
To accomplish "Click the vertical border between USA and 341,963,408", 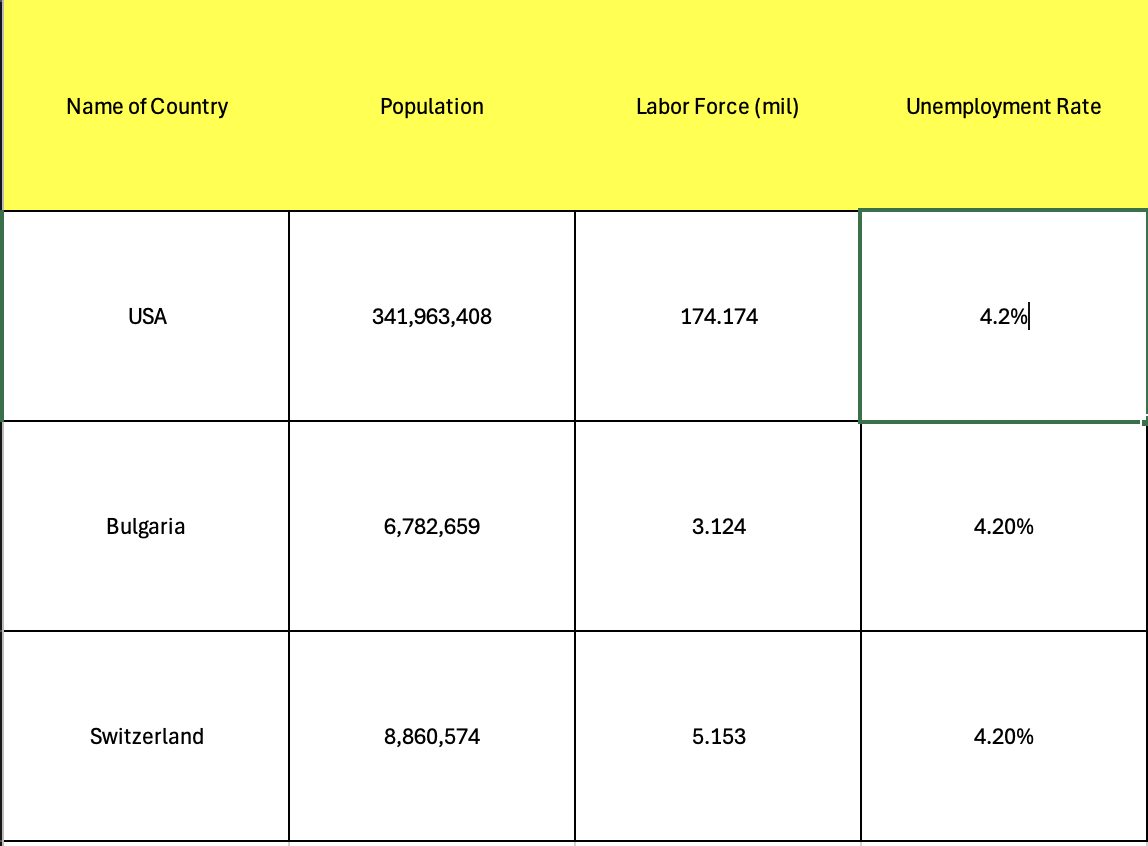I will 289,317.
